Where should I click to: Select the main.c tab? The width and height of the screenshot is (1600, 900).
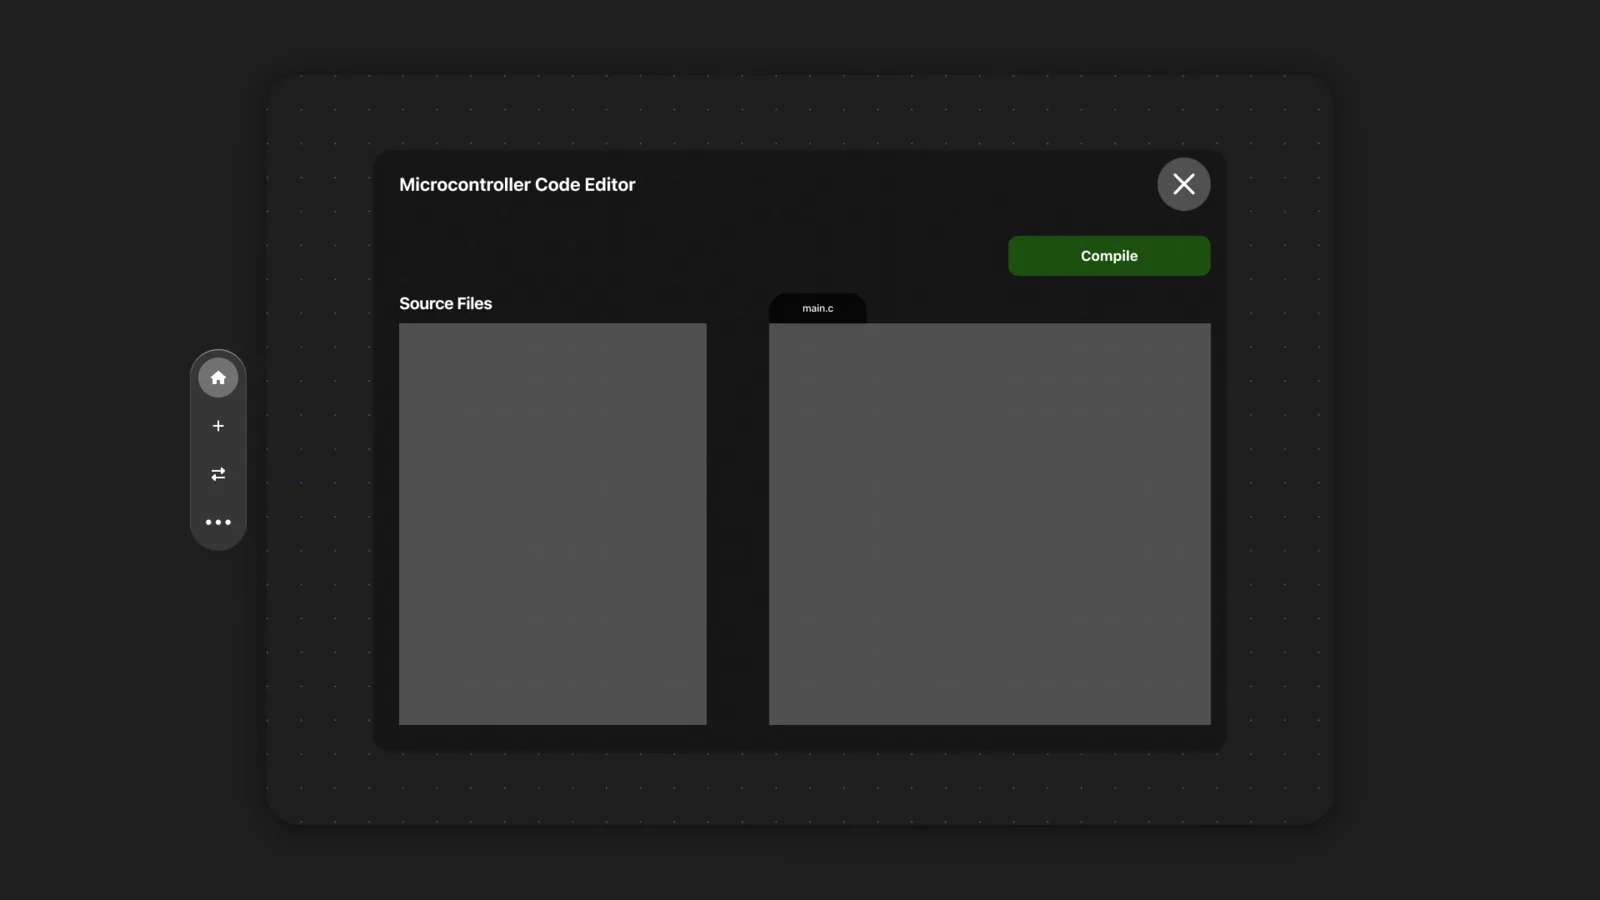coord(817,308)
